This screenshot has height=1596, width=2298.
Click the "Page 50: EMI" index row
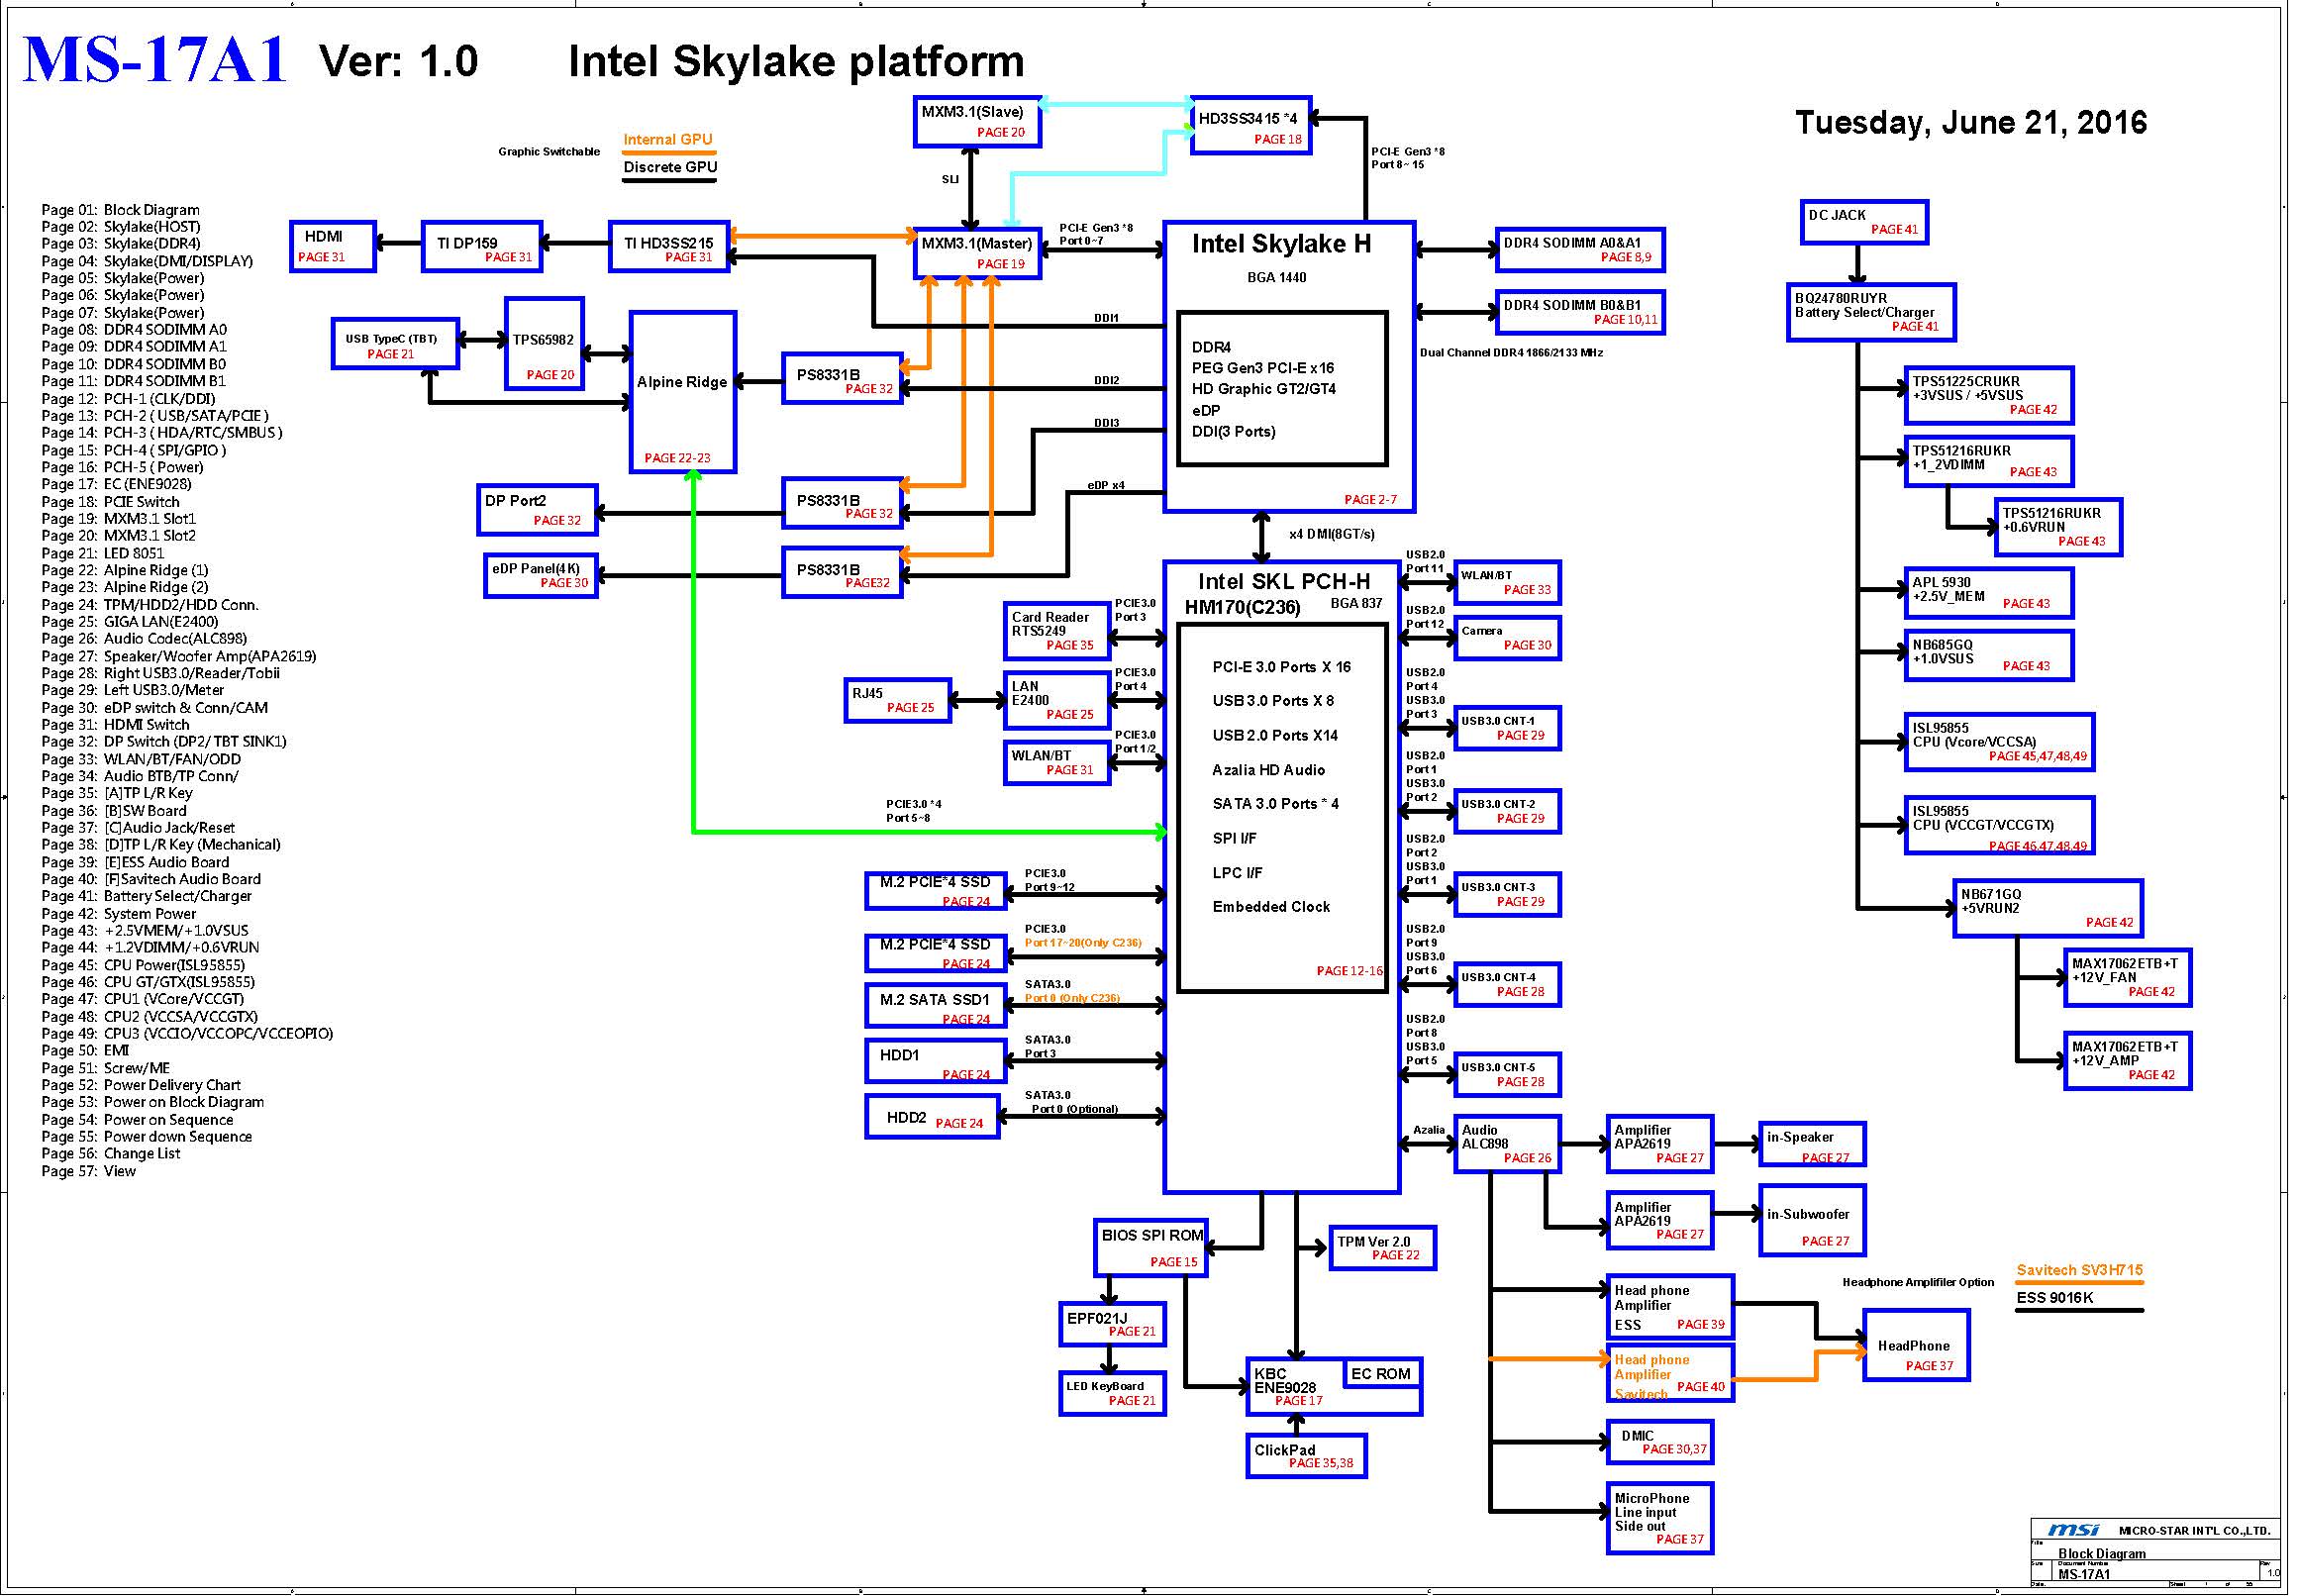click(85, 1050)
